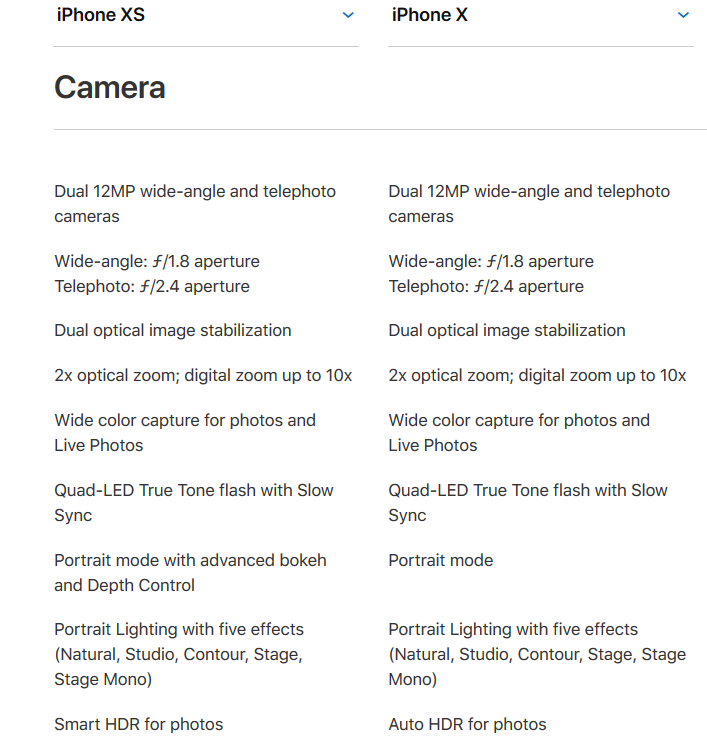Select 2x optical zoom line under iPhone X
707x748 pixels.
tap(537, 375)
